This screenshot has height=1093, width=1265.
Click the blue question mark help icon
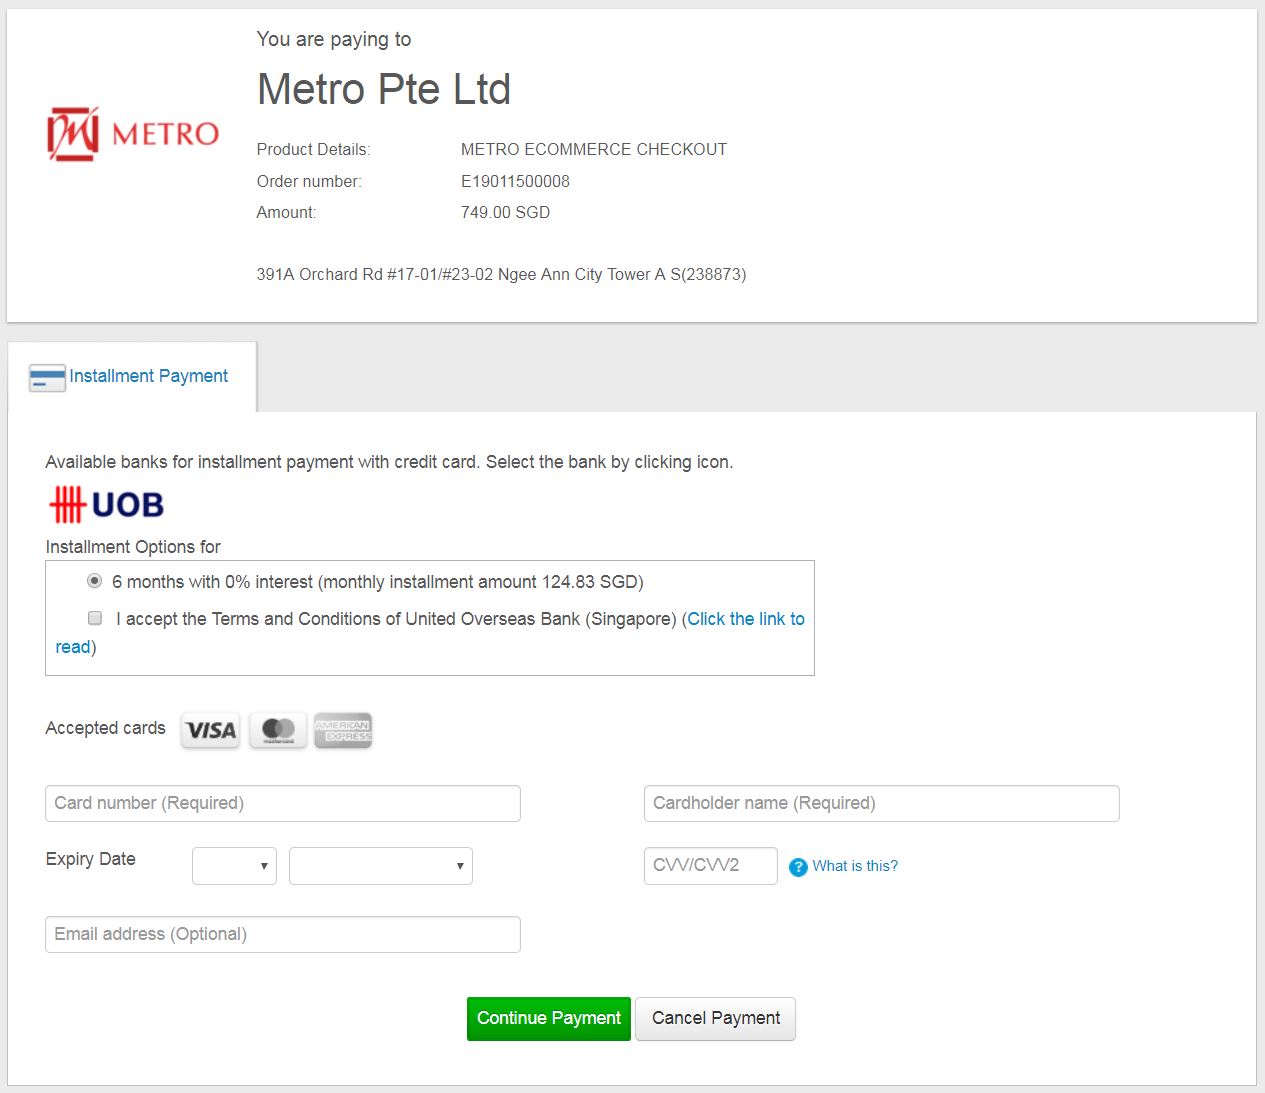[x=798, y=867]
